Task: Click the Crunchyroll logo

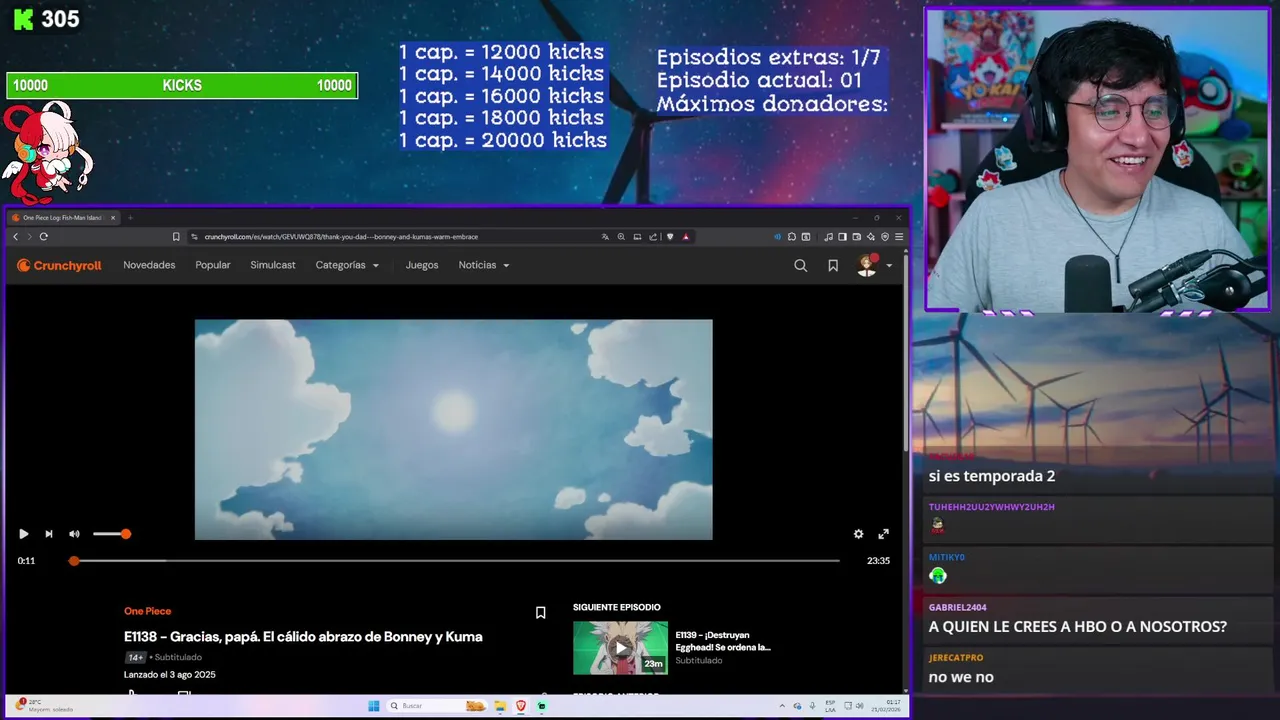Action: (x=59, y=265)
